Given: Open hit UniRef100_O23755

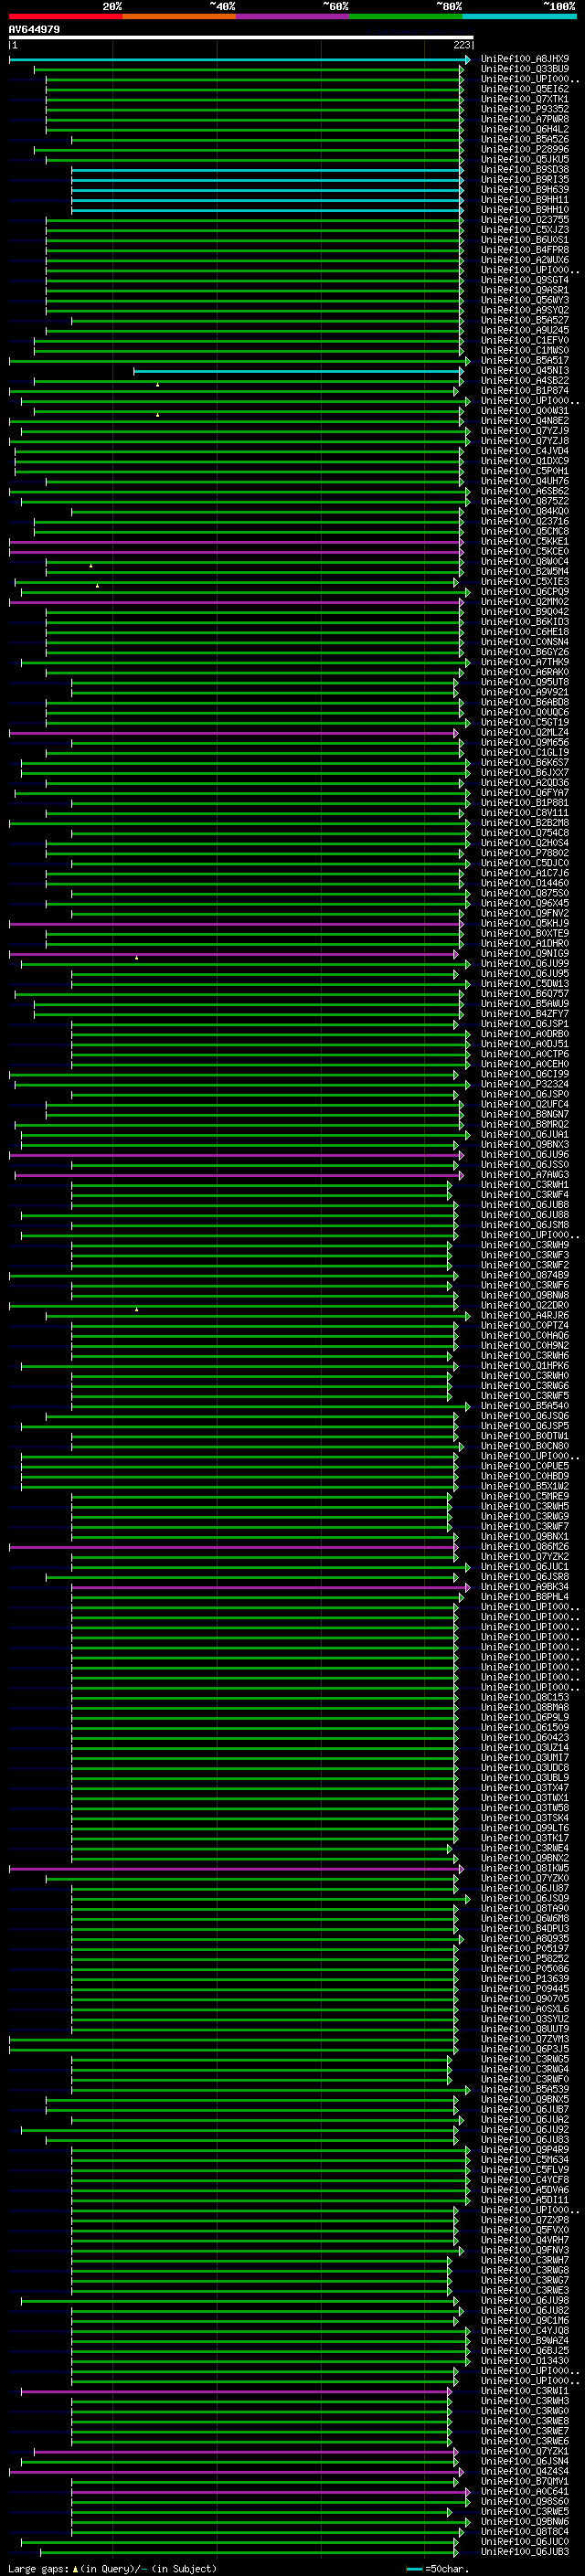Looking at the screenshot, I should click(x=525, y=220).
